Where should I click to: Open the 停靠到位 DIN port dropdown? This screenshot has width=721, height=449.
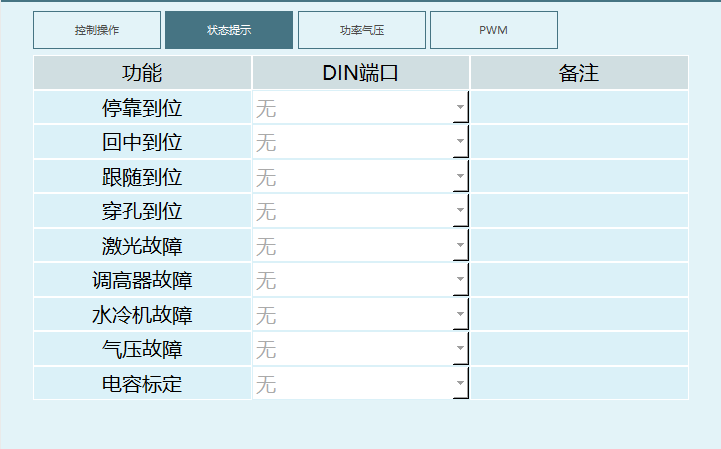tap(460, 108)
